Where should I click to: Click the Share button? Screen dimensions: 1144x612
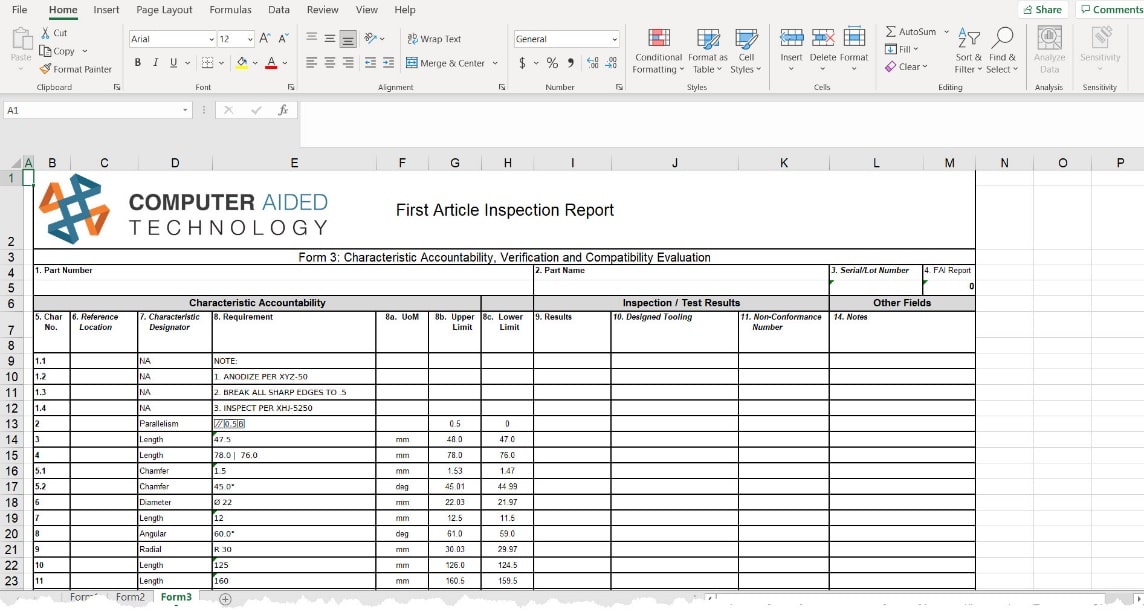click(x=1043, y=9)
